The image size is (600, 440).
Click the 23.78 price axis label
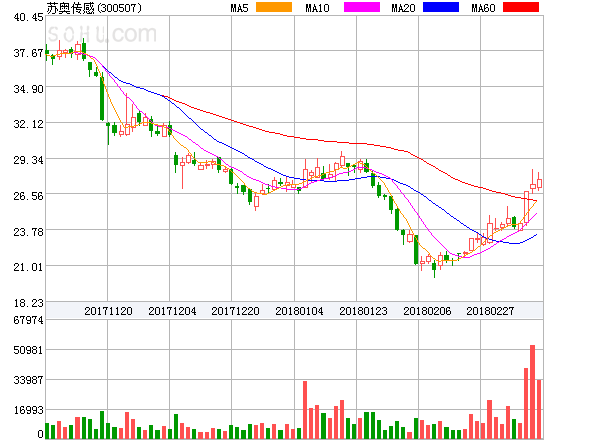pos(28,232)
